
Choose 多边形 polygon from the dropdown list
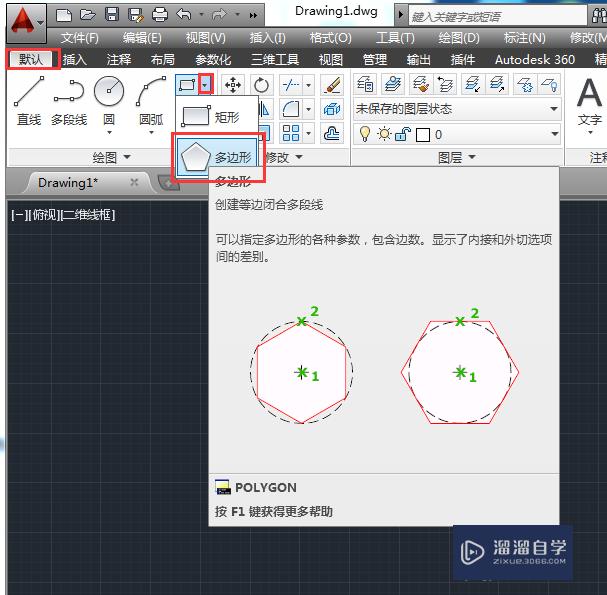click(x=217, y=157)
